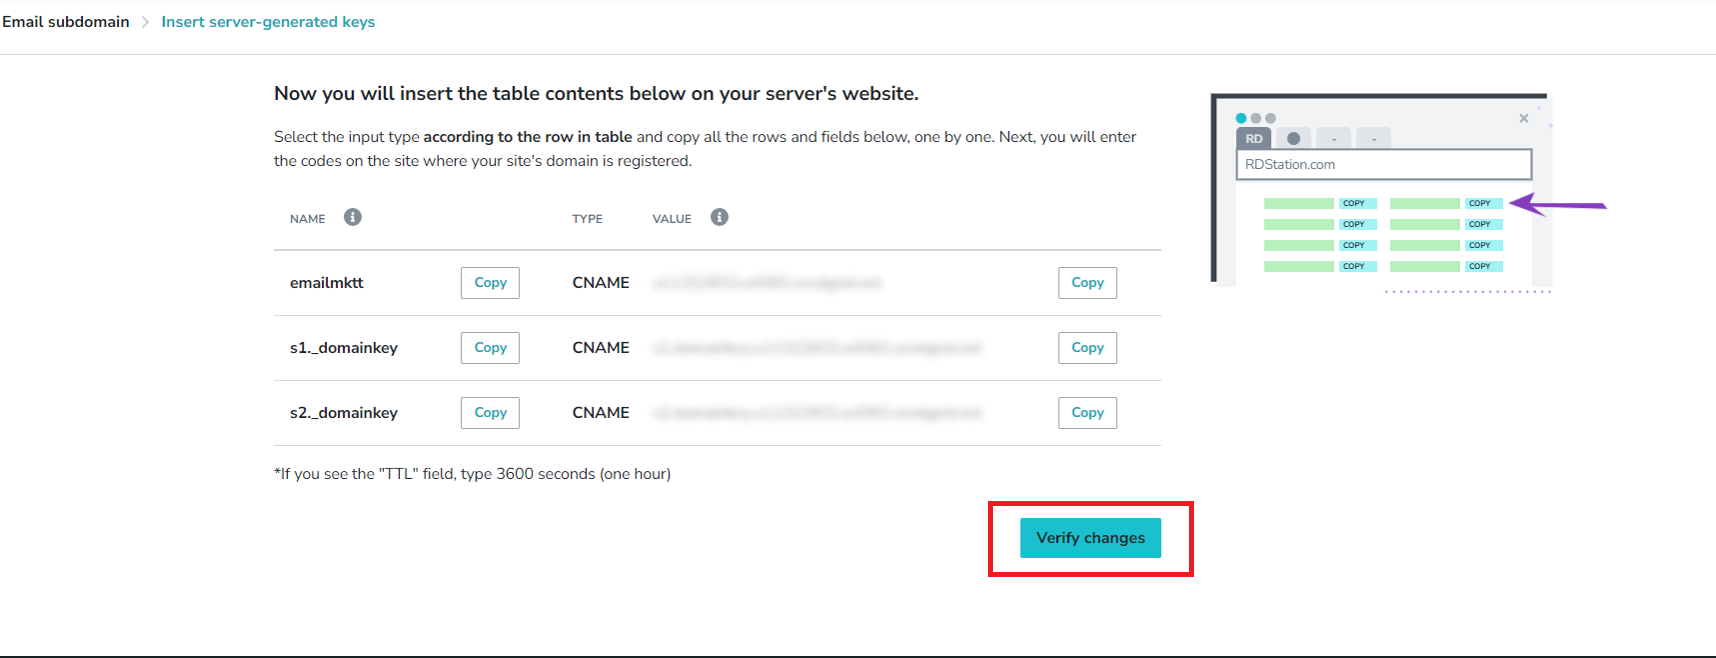Click the grey circle tab icon in illustration
1716x658 pixels.
click(1293, 138)
